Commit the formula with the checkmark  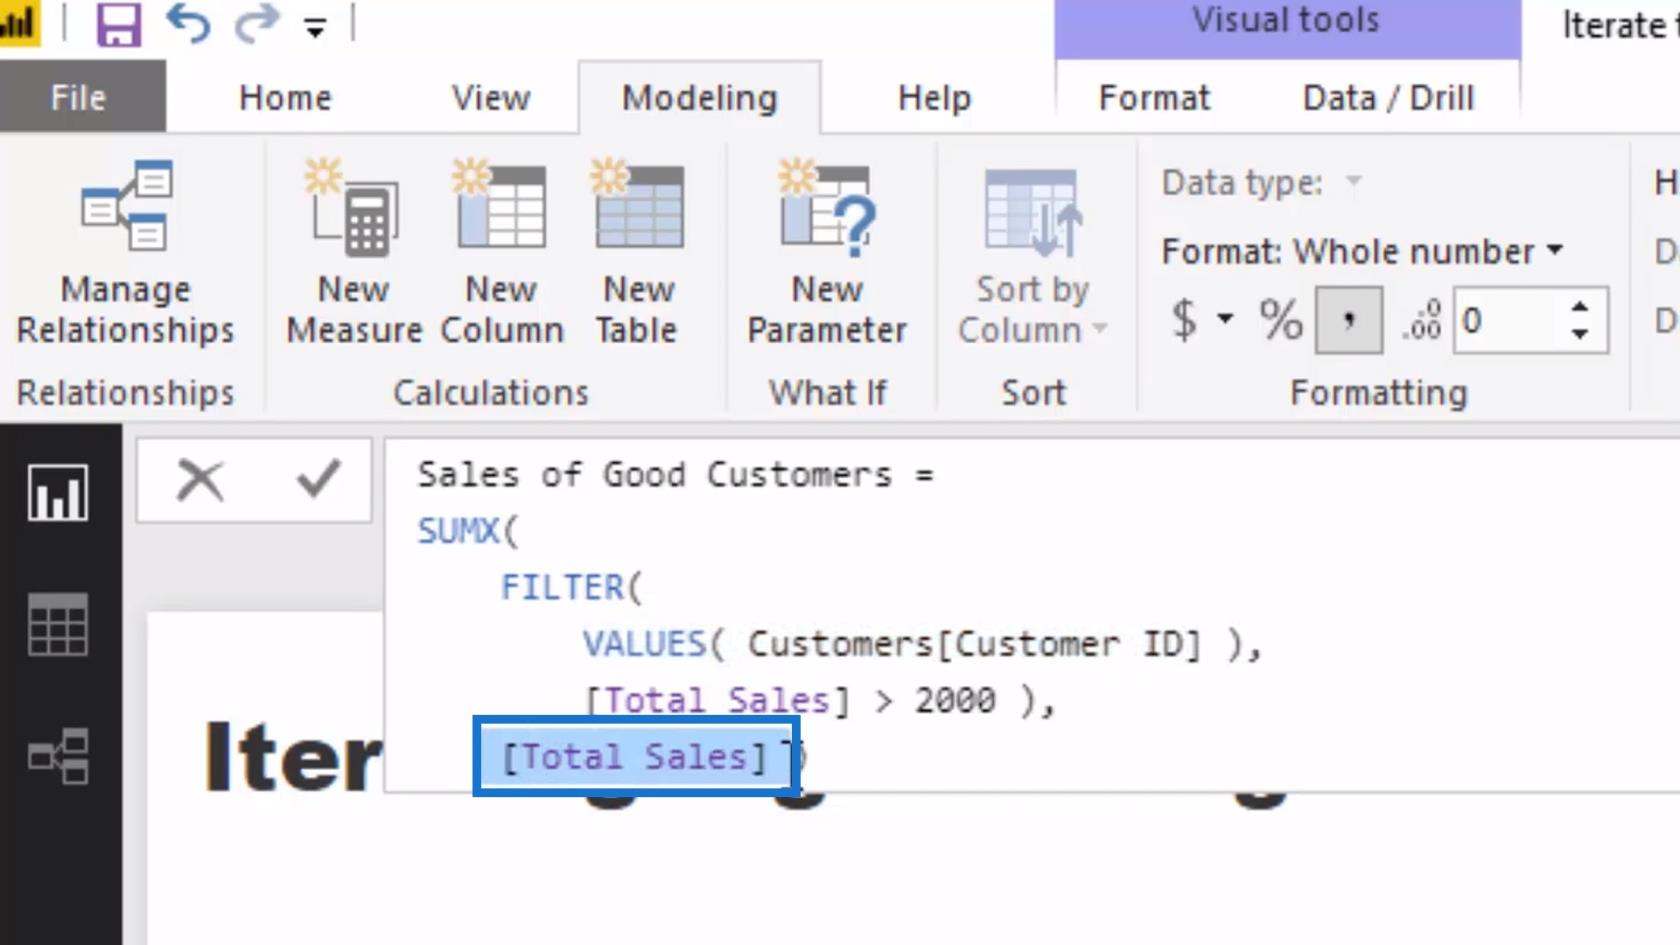click(x=319, y=480)
